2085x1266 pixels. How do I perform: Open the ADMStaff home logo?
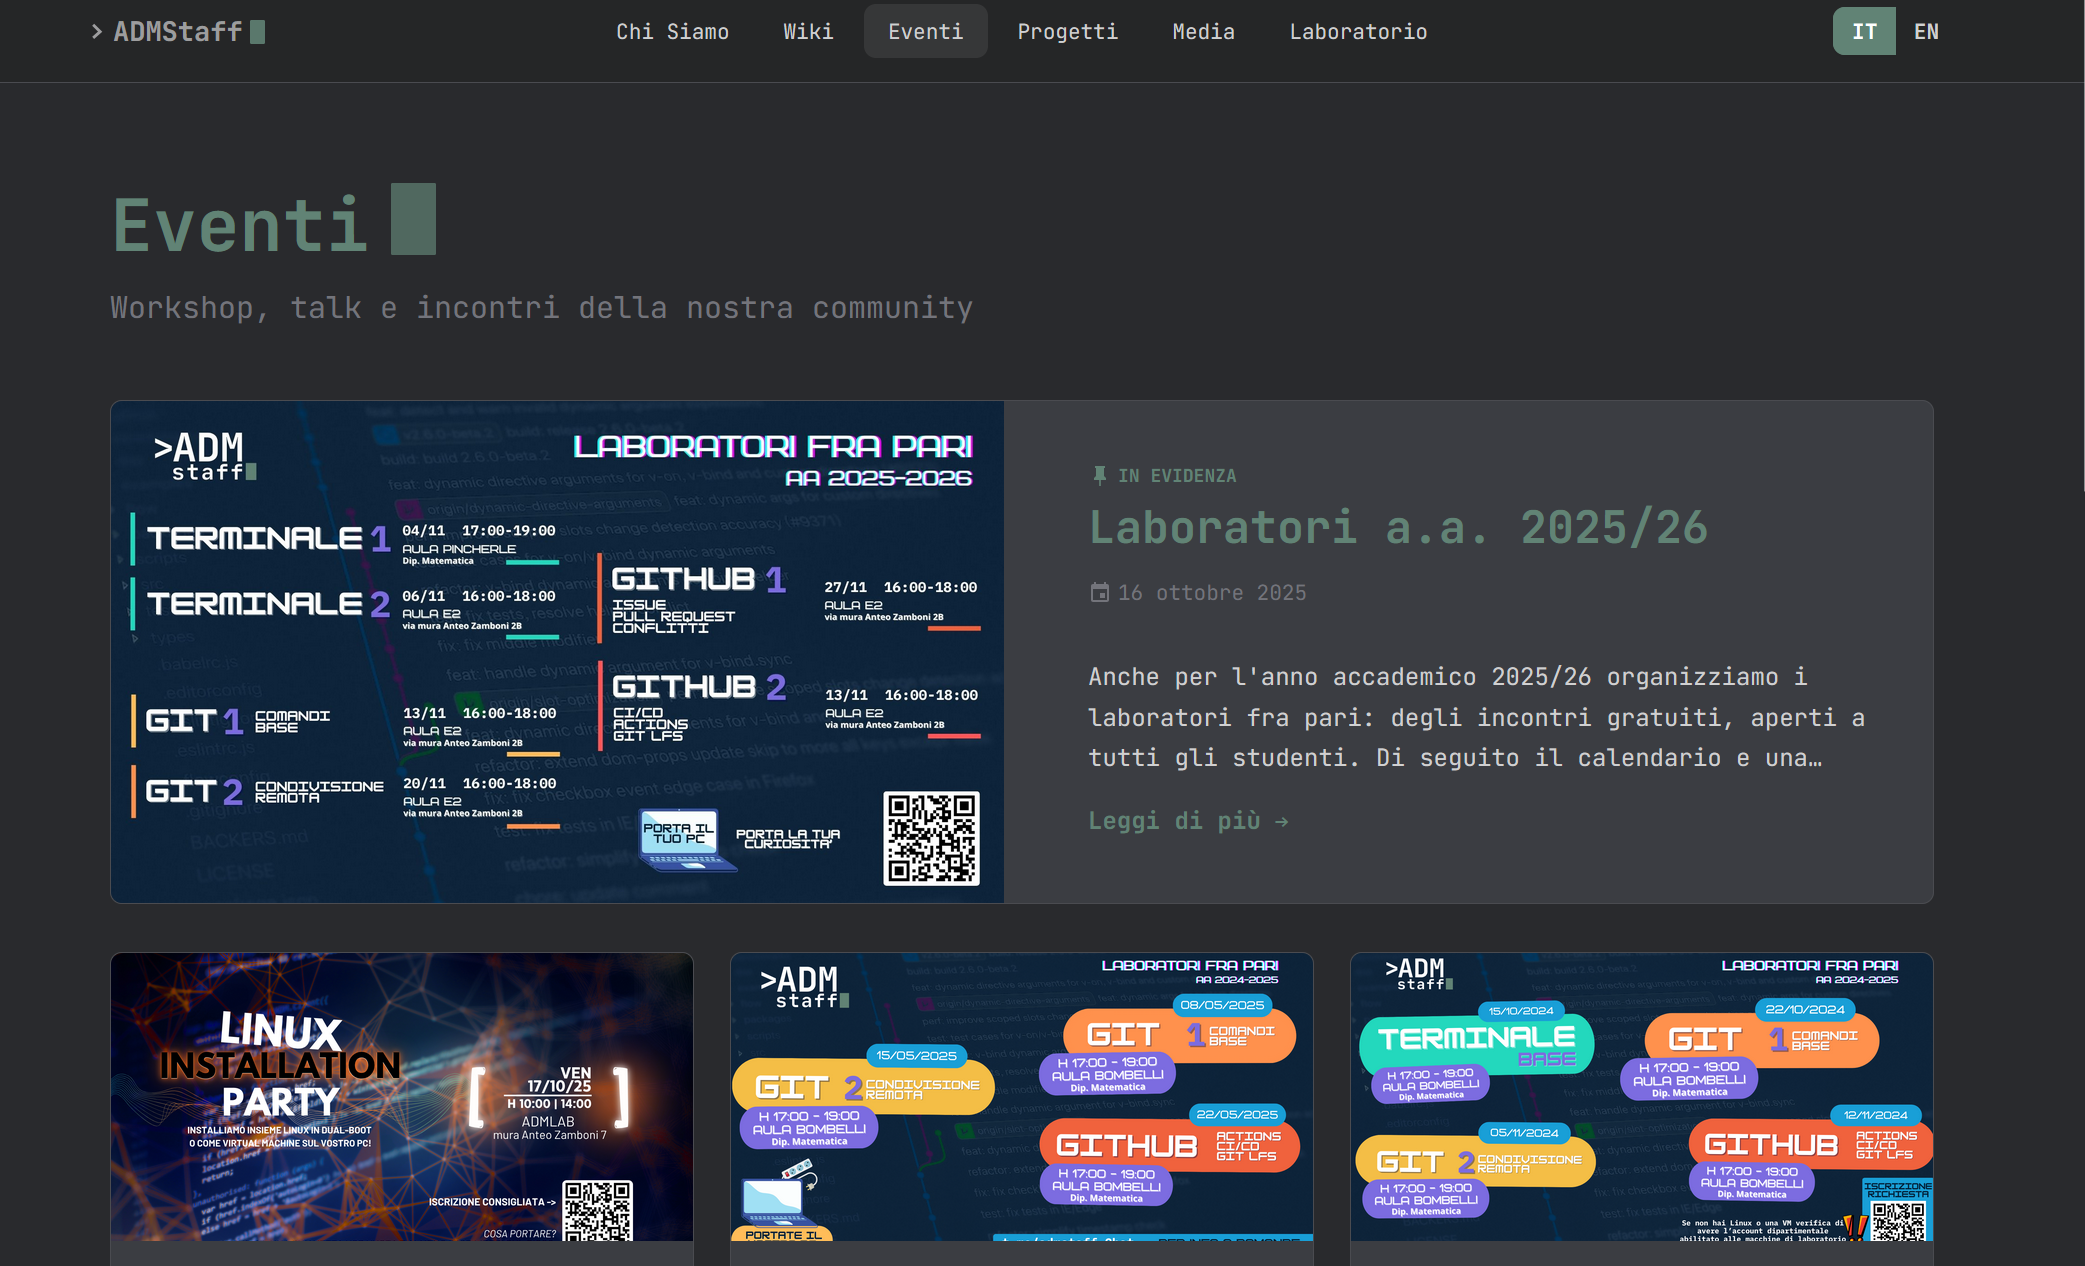(178, 32)
